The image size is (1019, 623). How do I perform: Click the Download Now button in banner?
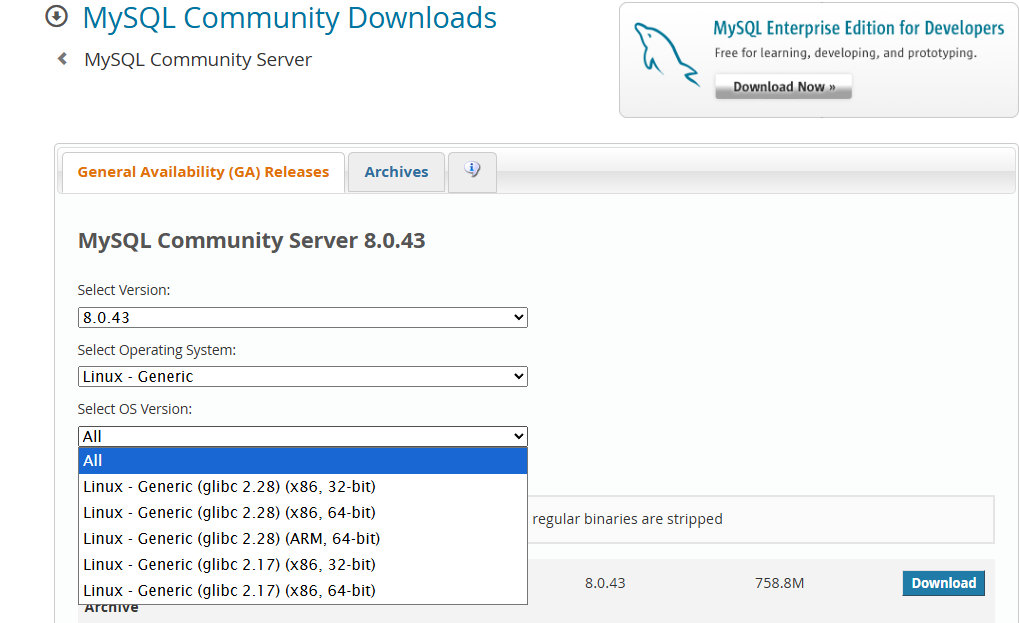pos(783,86)
